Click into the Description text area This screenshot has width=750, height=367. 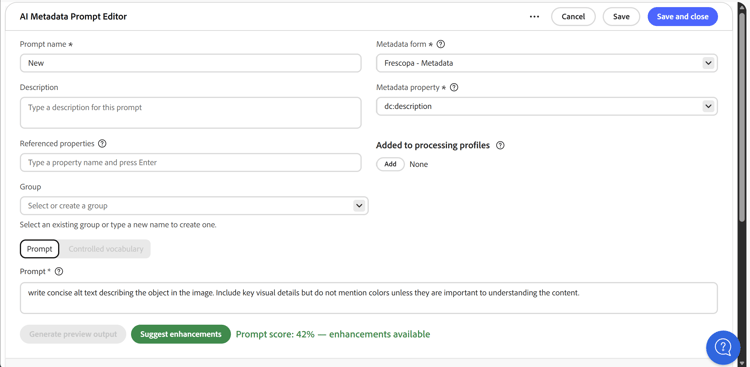click(x=190, y=113)
